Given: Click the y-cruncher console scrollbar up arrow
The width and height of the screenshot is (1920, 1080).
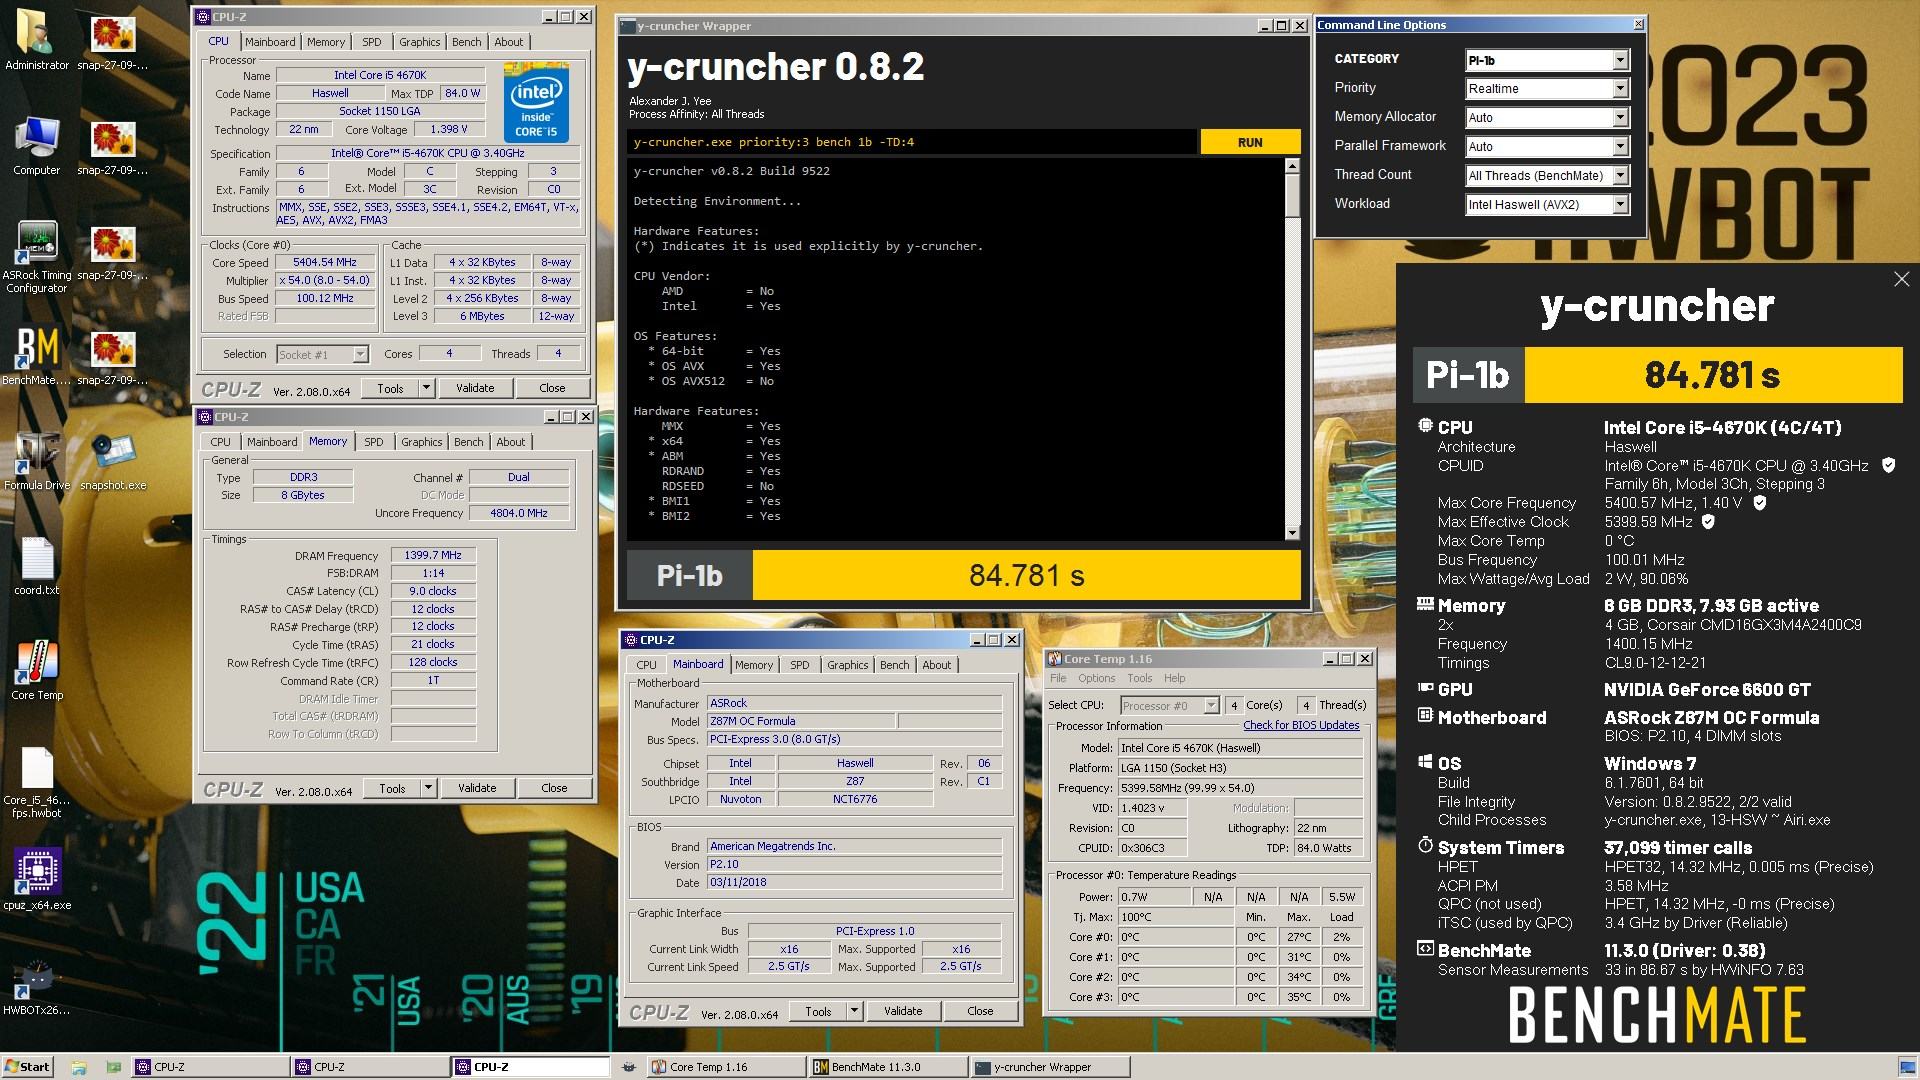Looking at the screenshot, I should (1292, 166).
